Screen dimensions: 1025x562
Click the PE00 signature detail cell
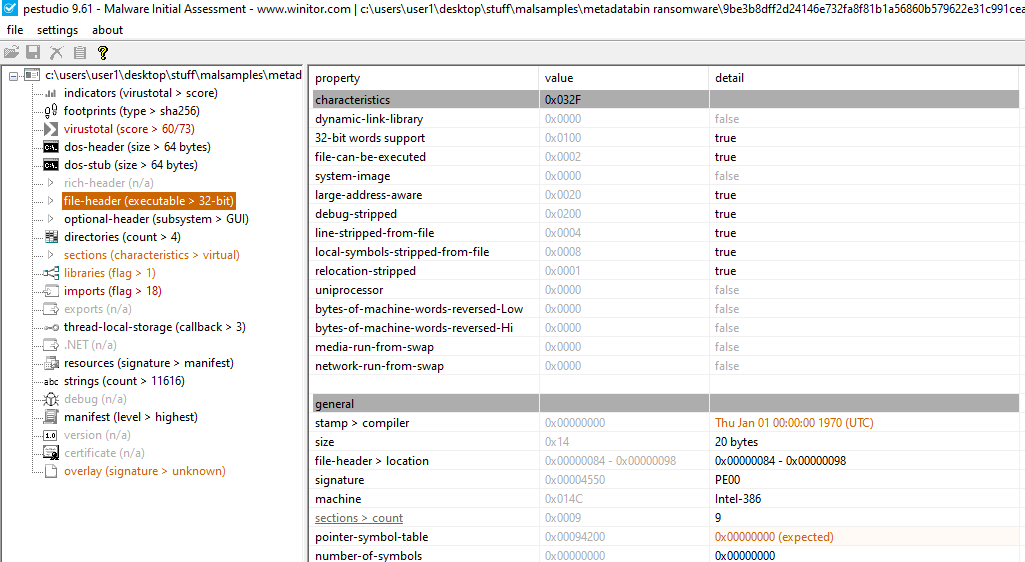pyautogui.click(x=728, y=480)
